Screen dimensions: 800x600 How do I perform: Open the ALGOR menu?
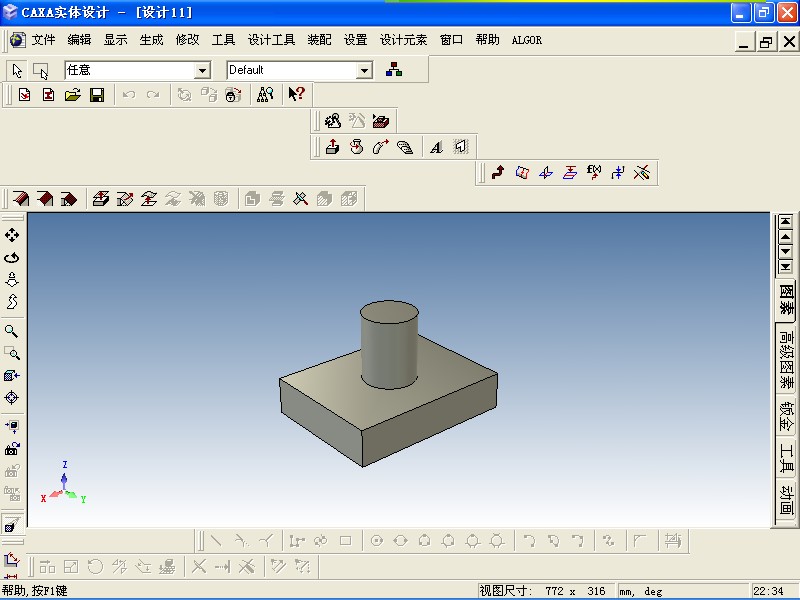(x=527, y=40)
